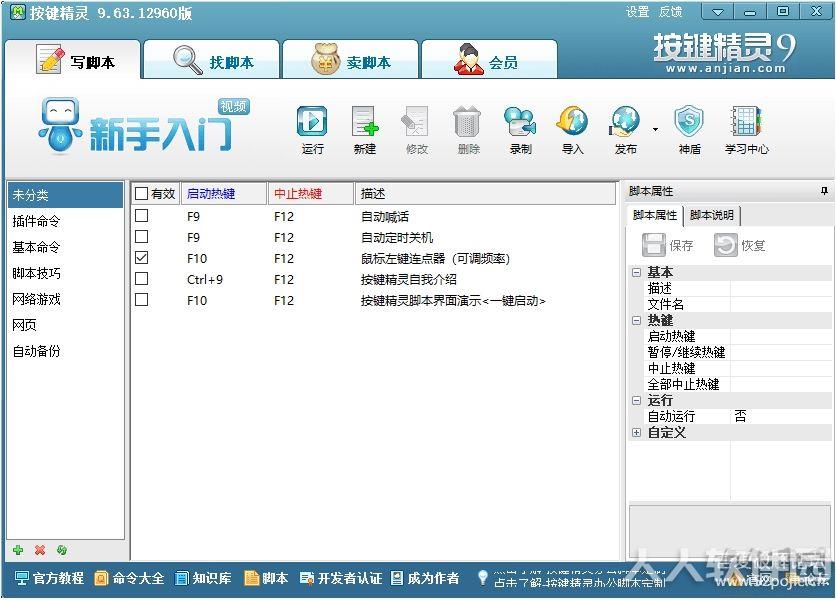
Task: Open 反馈 in the title bar
Action: point(670,12)
